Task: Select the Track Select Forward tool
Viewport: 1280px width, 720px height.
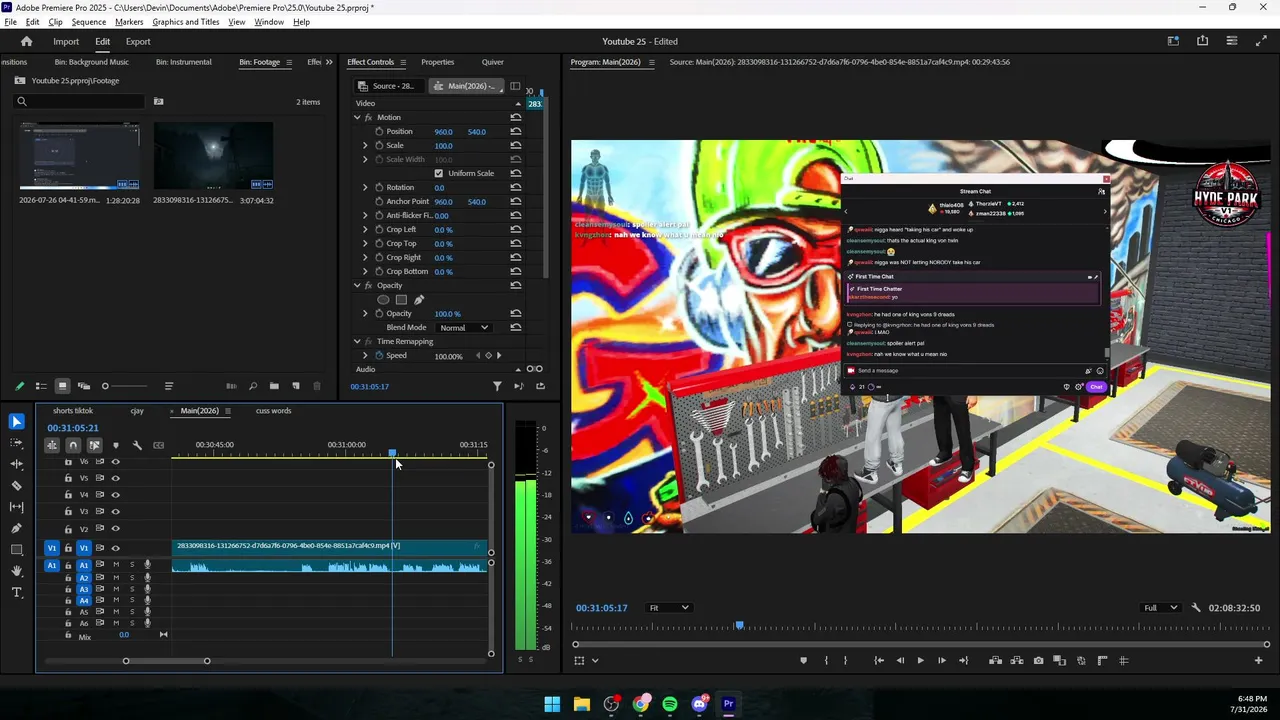Action: pos(16,443)
